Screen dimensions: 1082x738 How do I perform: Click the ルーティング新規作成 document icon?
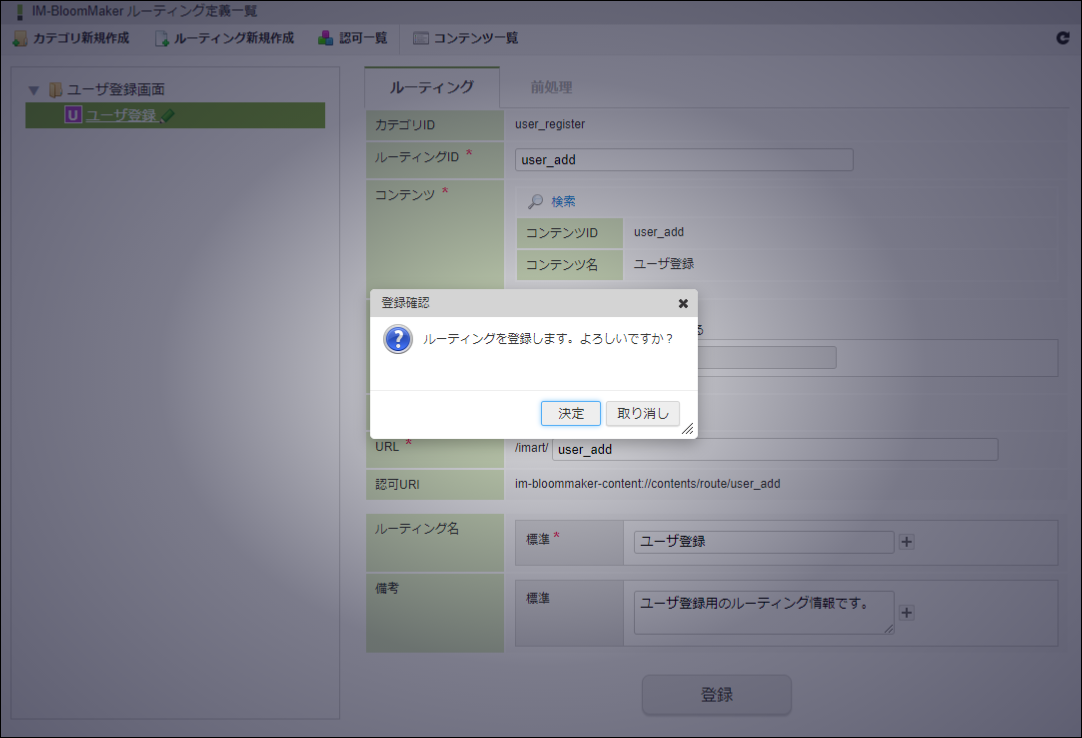161,39
